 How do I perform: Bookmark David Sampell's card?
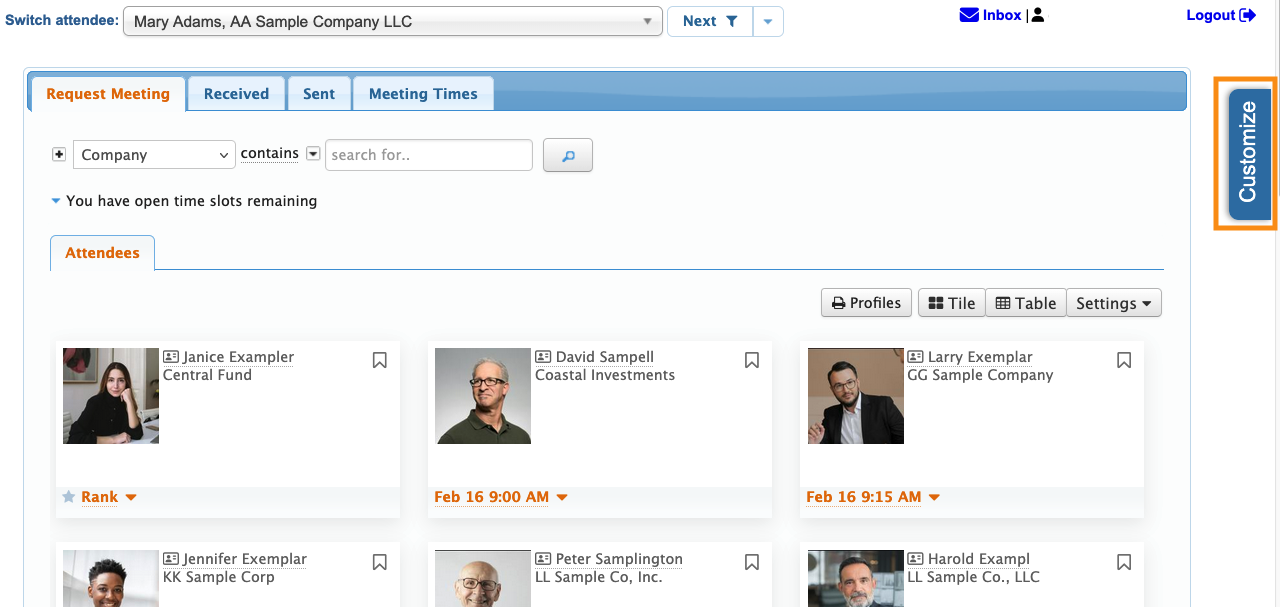(x=752, y=360)
